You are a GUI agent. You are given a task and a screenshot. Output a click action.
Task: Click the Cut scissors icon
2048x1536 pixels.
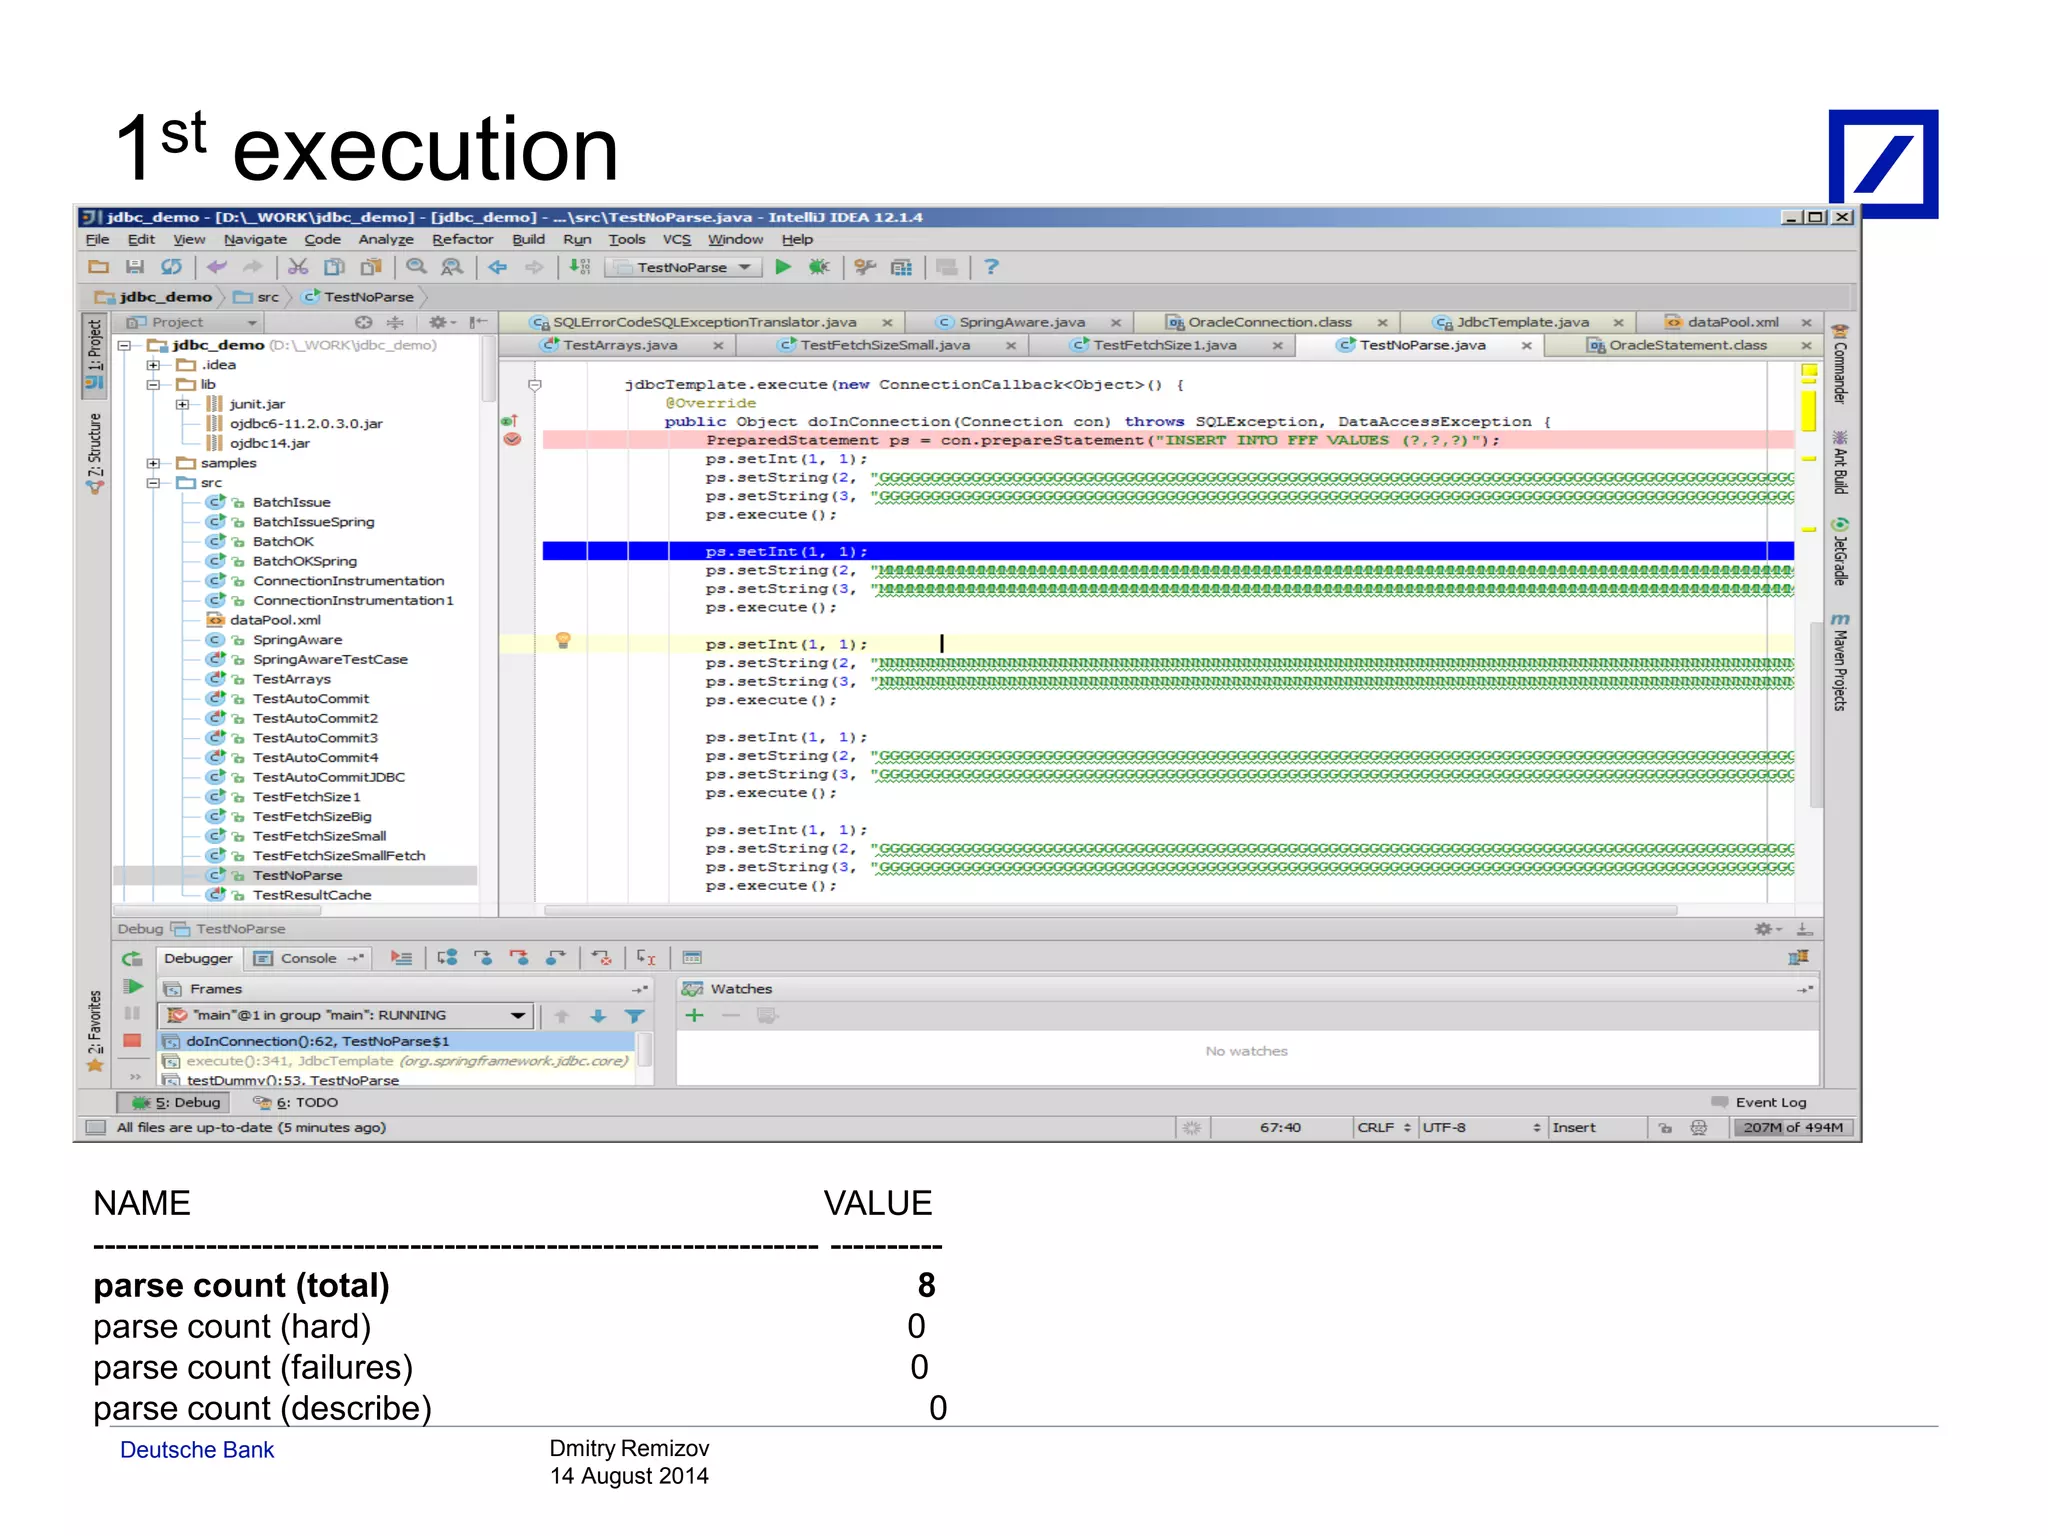pos(298,267)
